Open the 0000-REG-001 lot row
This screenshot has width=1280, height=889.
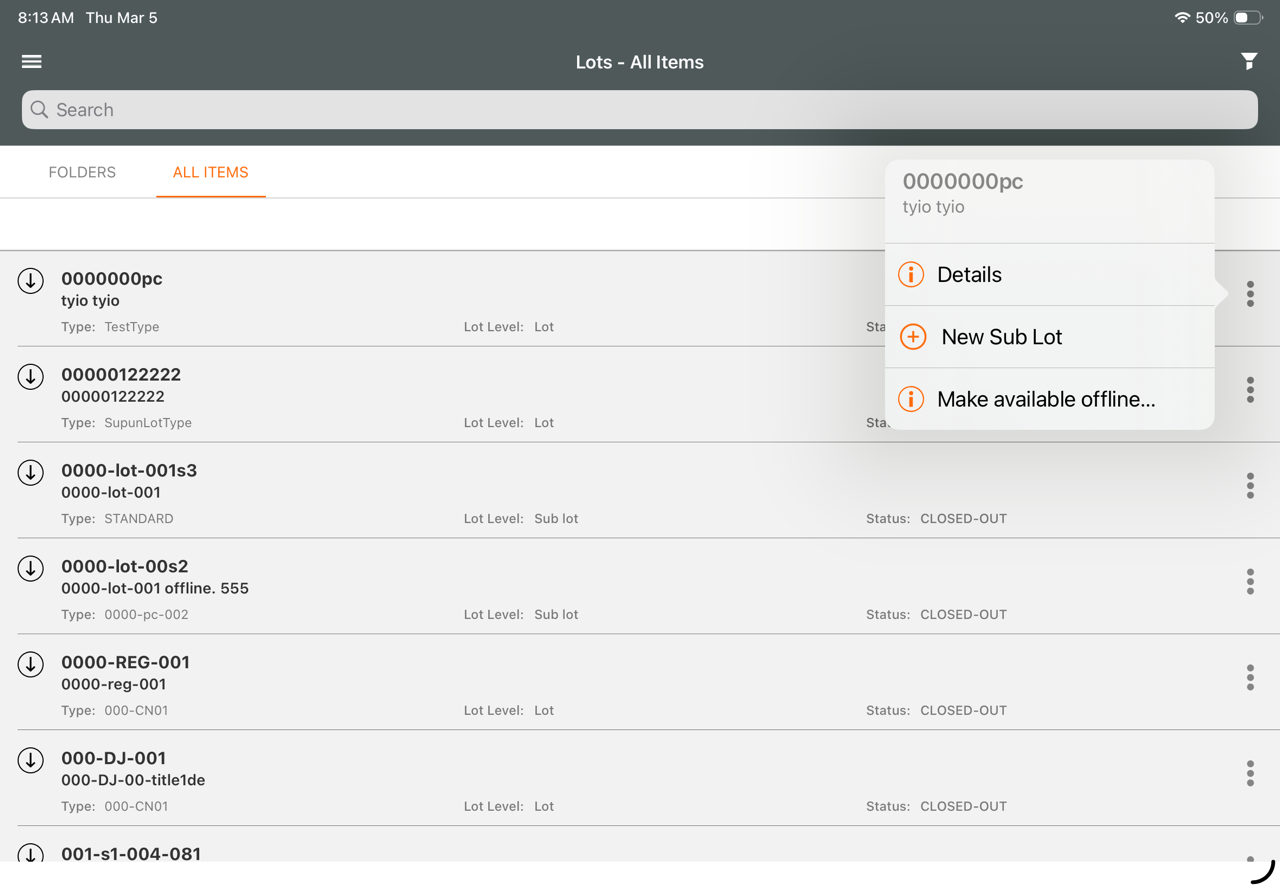coord(600,682)
